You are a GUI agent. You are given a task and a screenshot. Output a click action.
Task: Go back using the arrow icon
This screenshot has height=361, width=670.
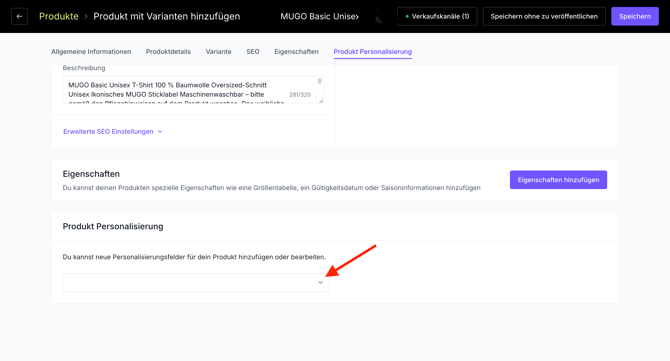pyautogui.click(x=19, y=16)
